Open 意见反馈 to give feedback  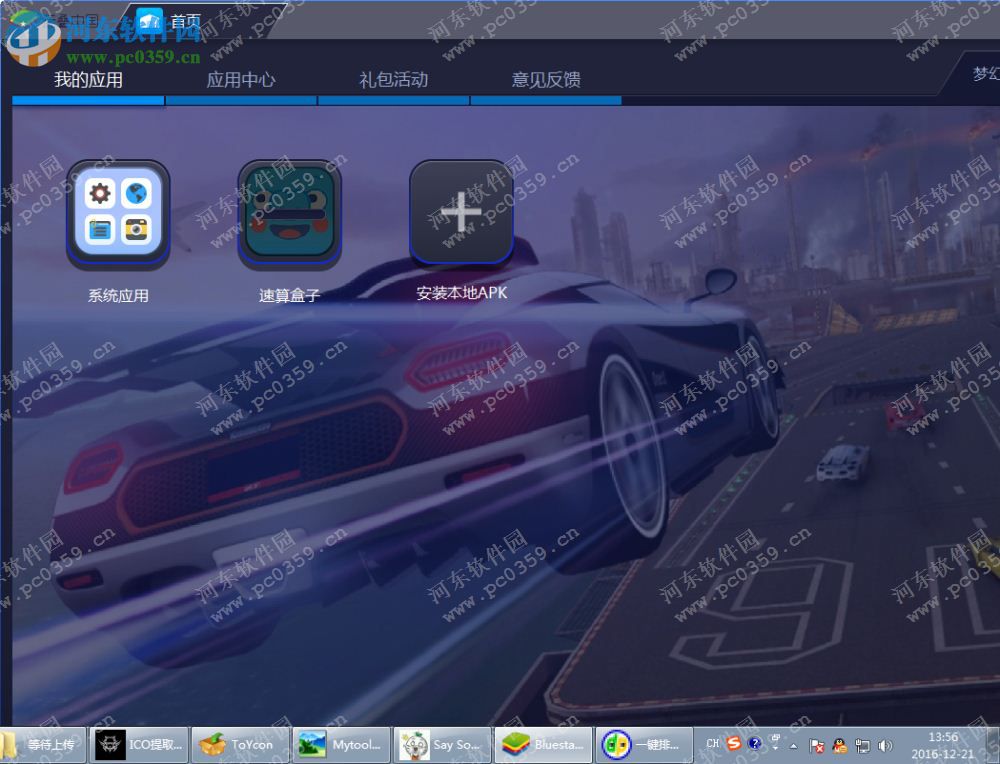click(x=547, y=81)
